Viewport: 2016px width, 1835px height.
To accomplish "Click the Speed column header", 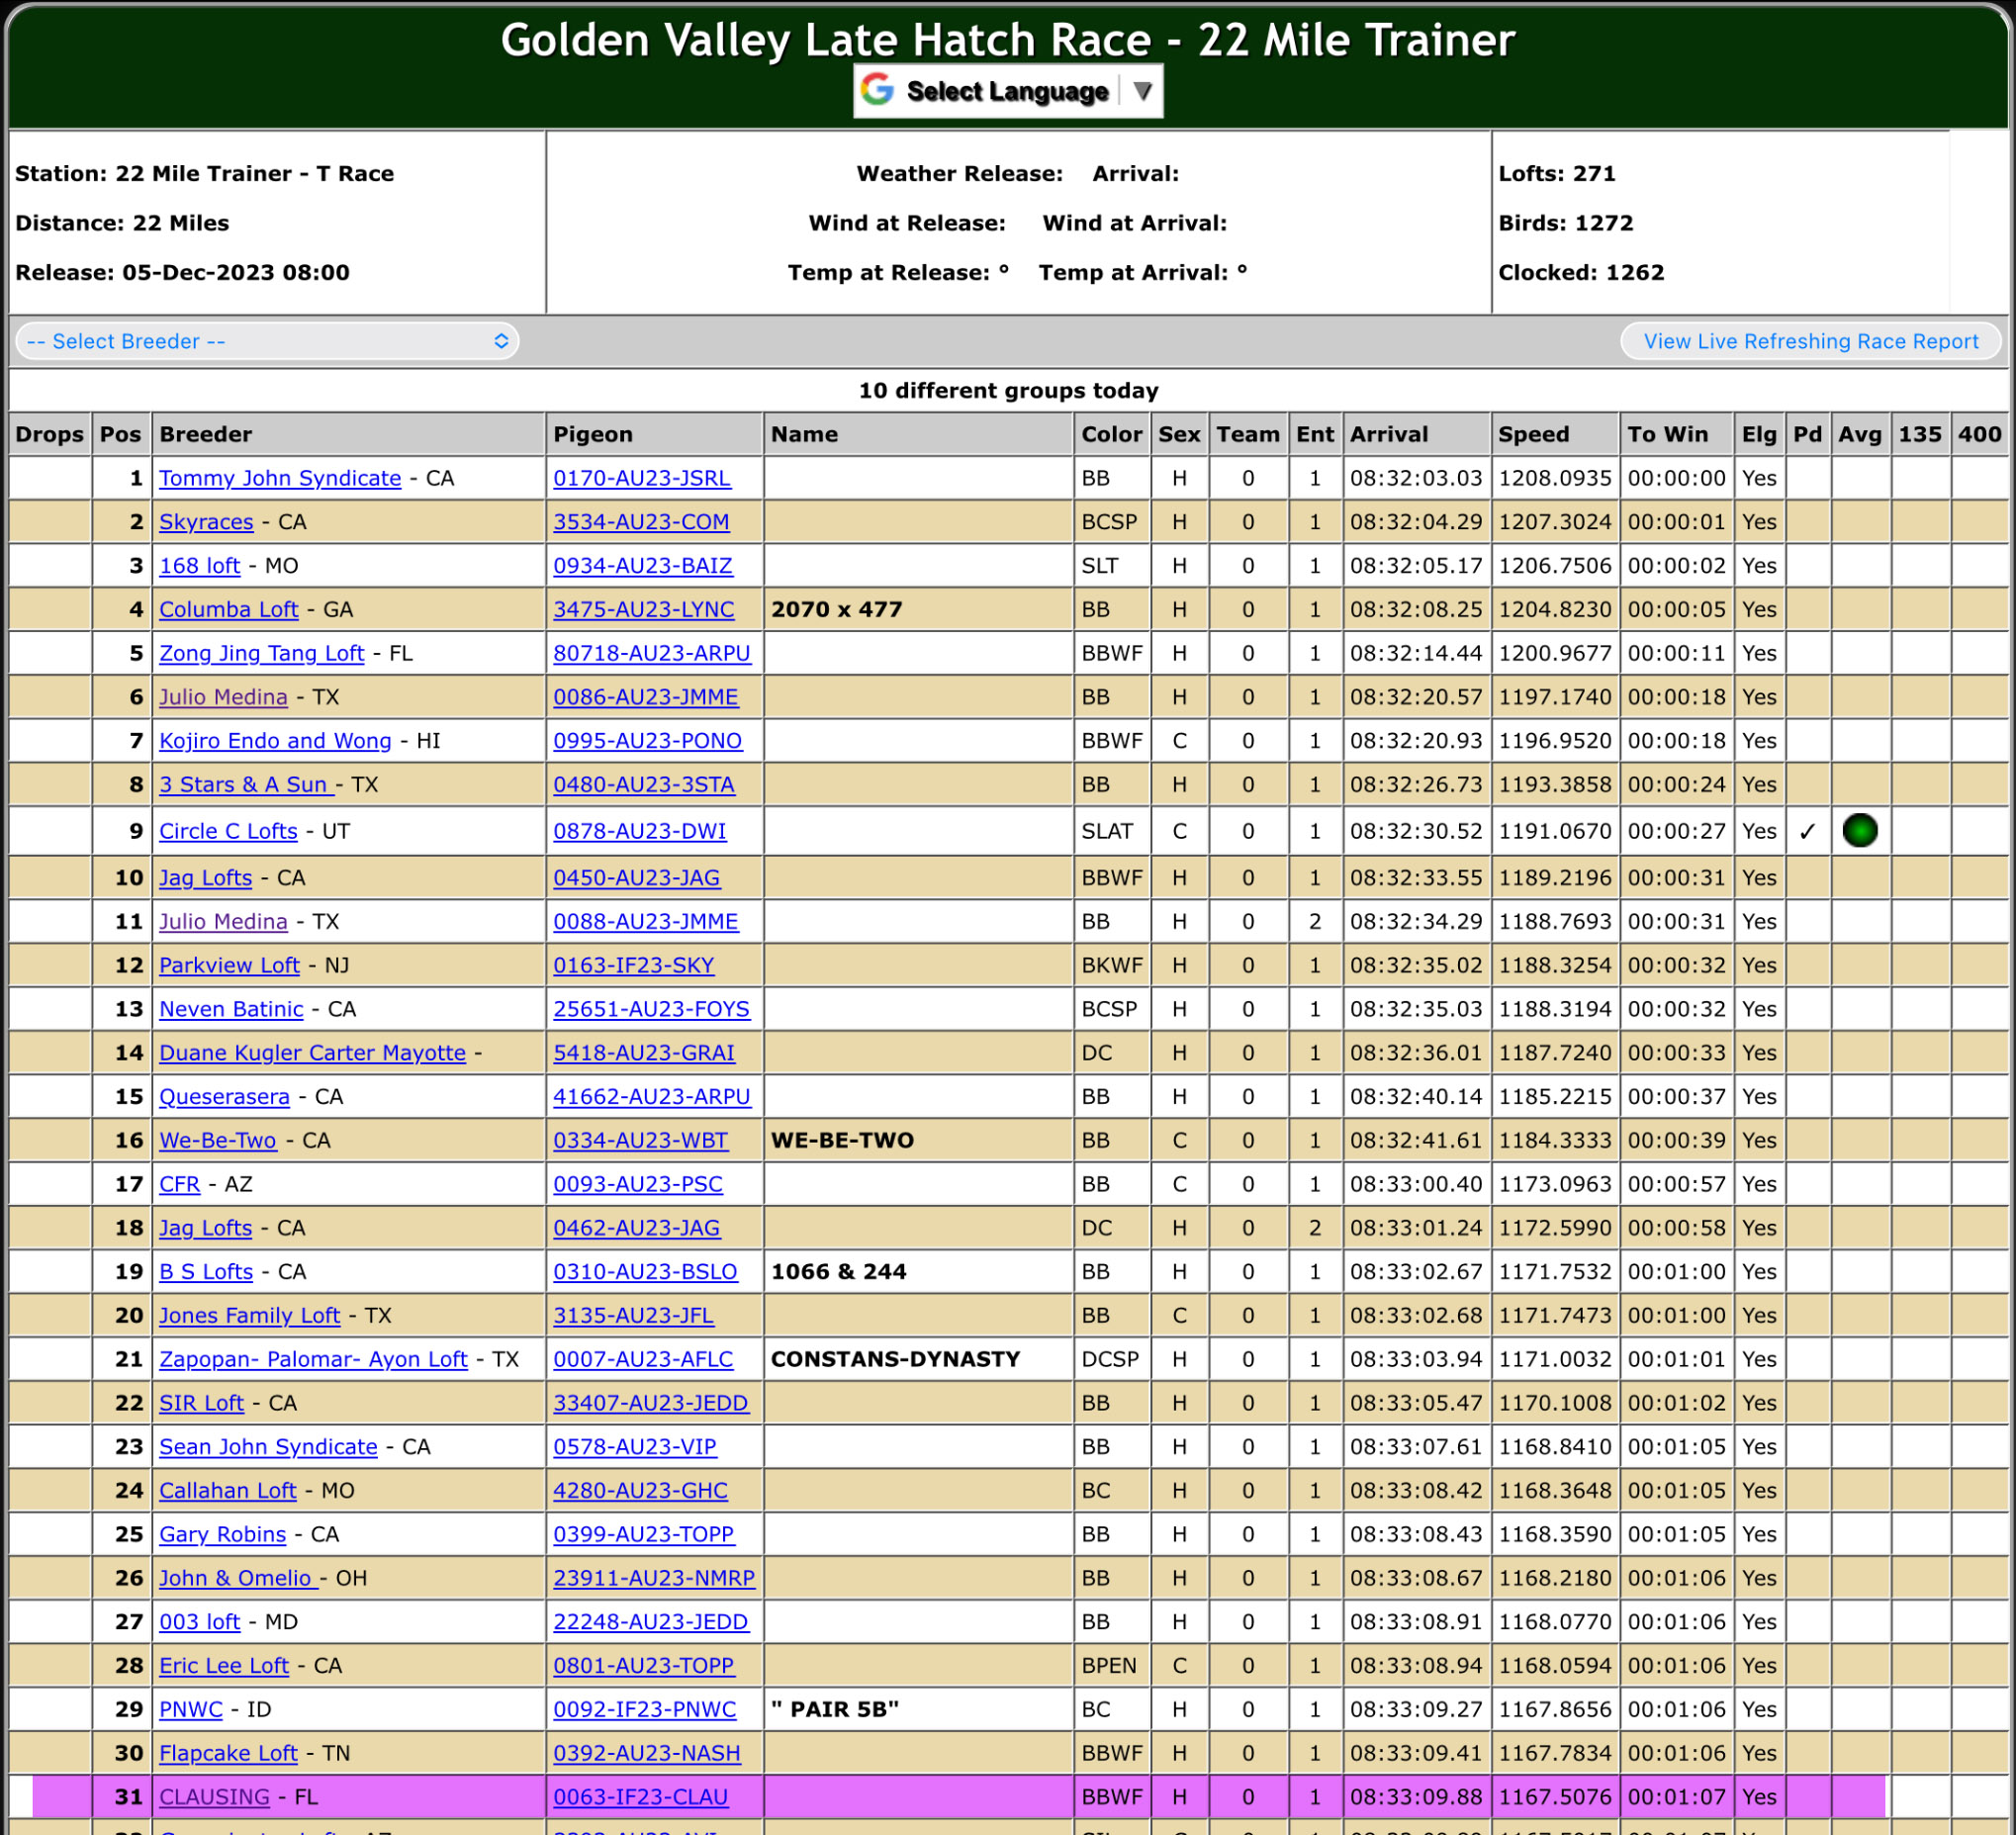I will 1533,434.
